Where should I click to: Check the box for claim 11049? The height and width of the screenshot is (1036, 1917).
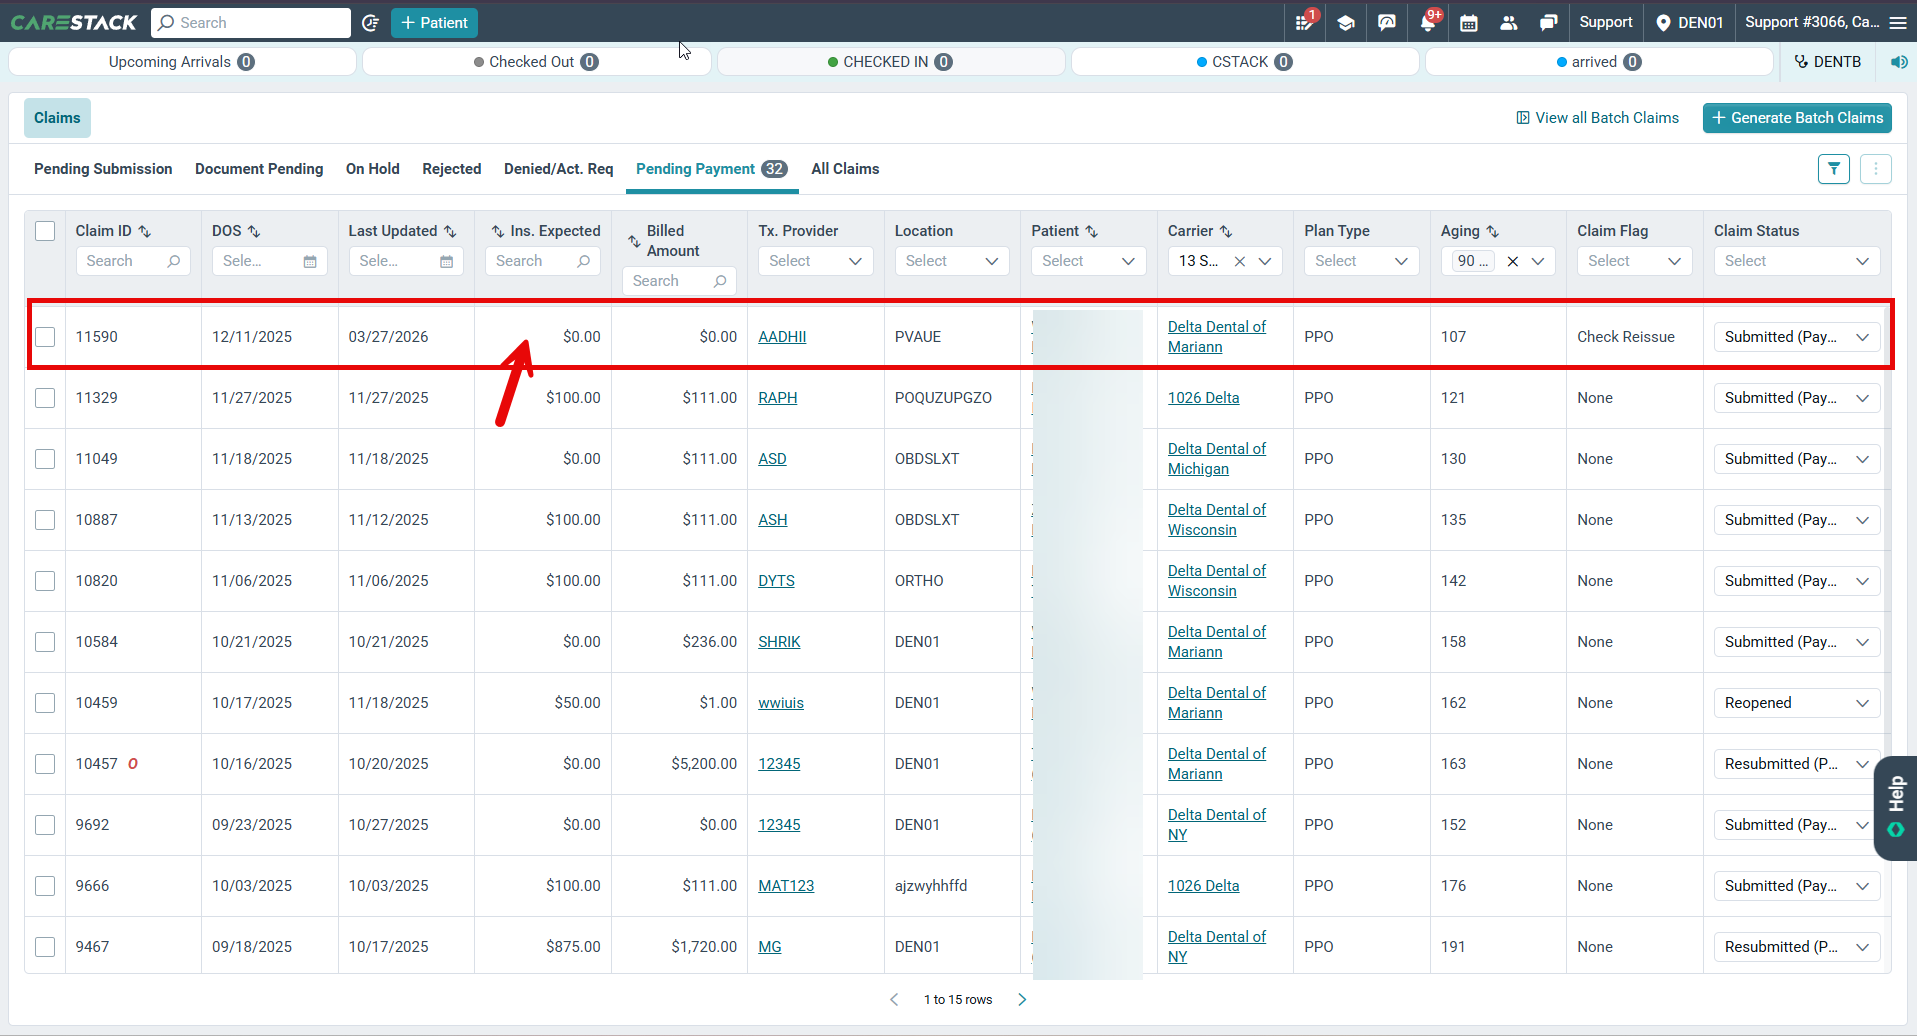(45, 459)
